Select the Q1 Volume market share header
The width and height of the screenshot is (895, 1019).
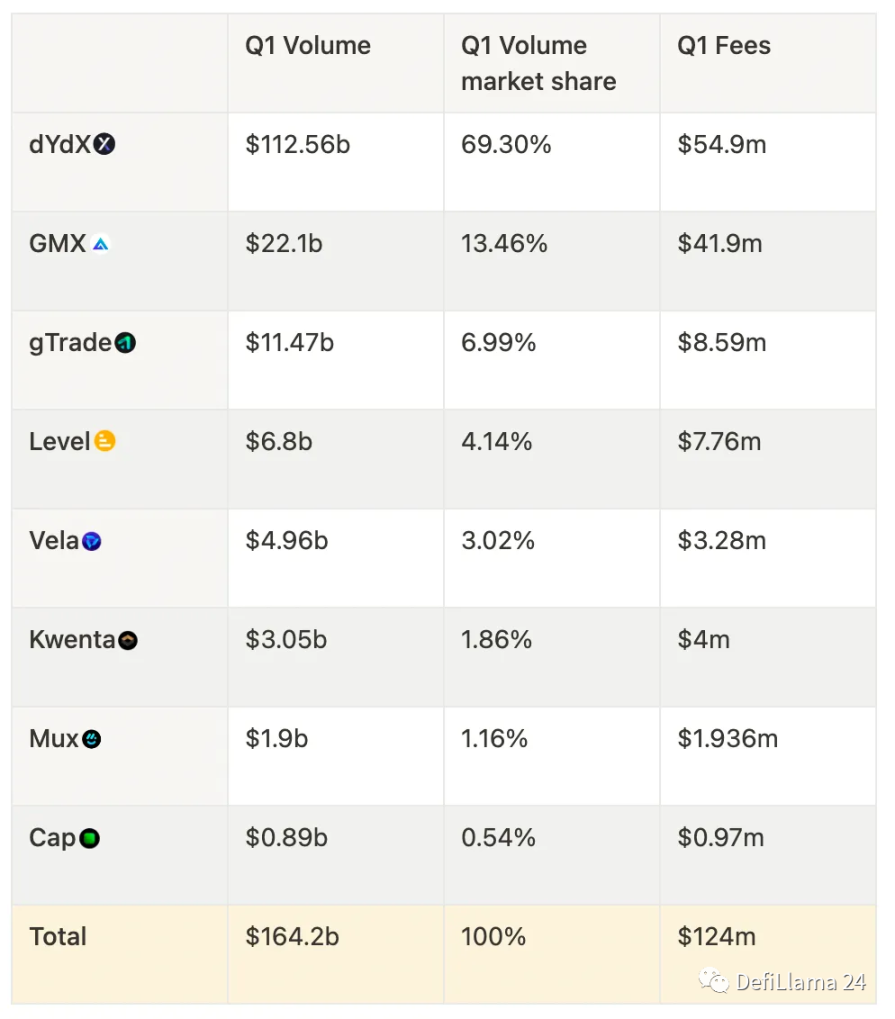538,63
